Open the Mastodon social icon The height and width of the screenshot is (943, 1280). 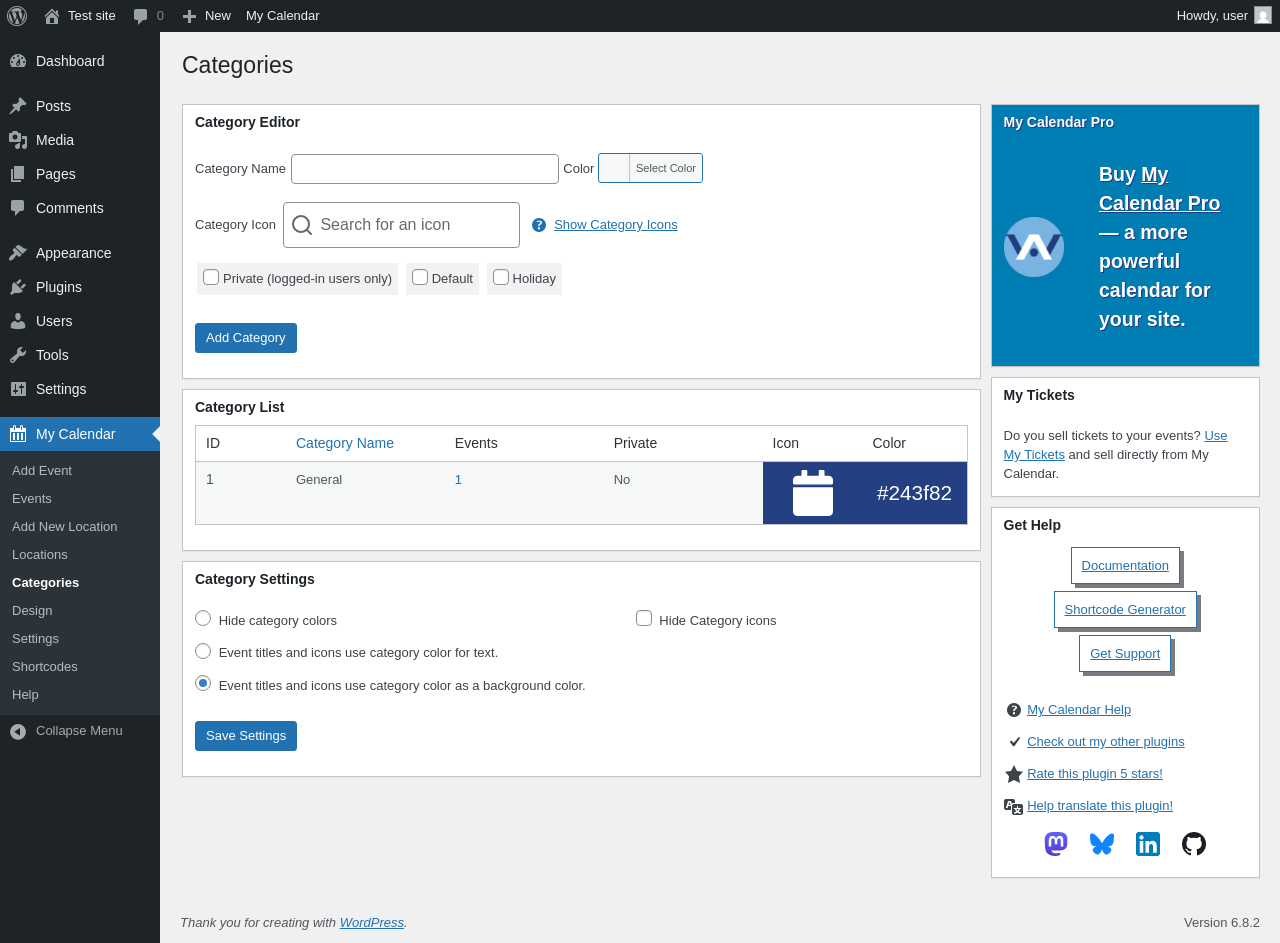(x=1056, y=844)
